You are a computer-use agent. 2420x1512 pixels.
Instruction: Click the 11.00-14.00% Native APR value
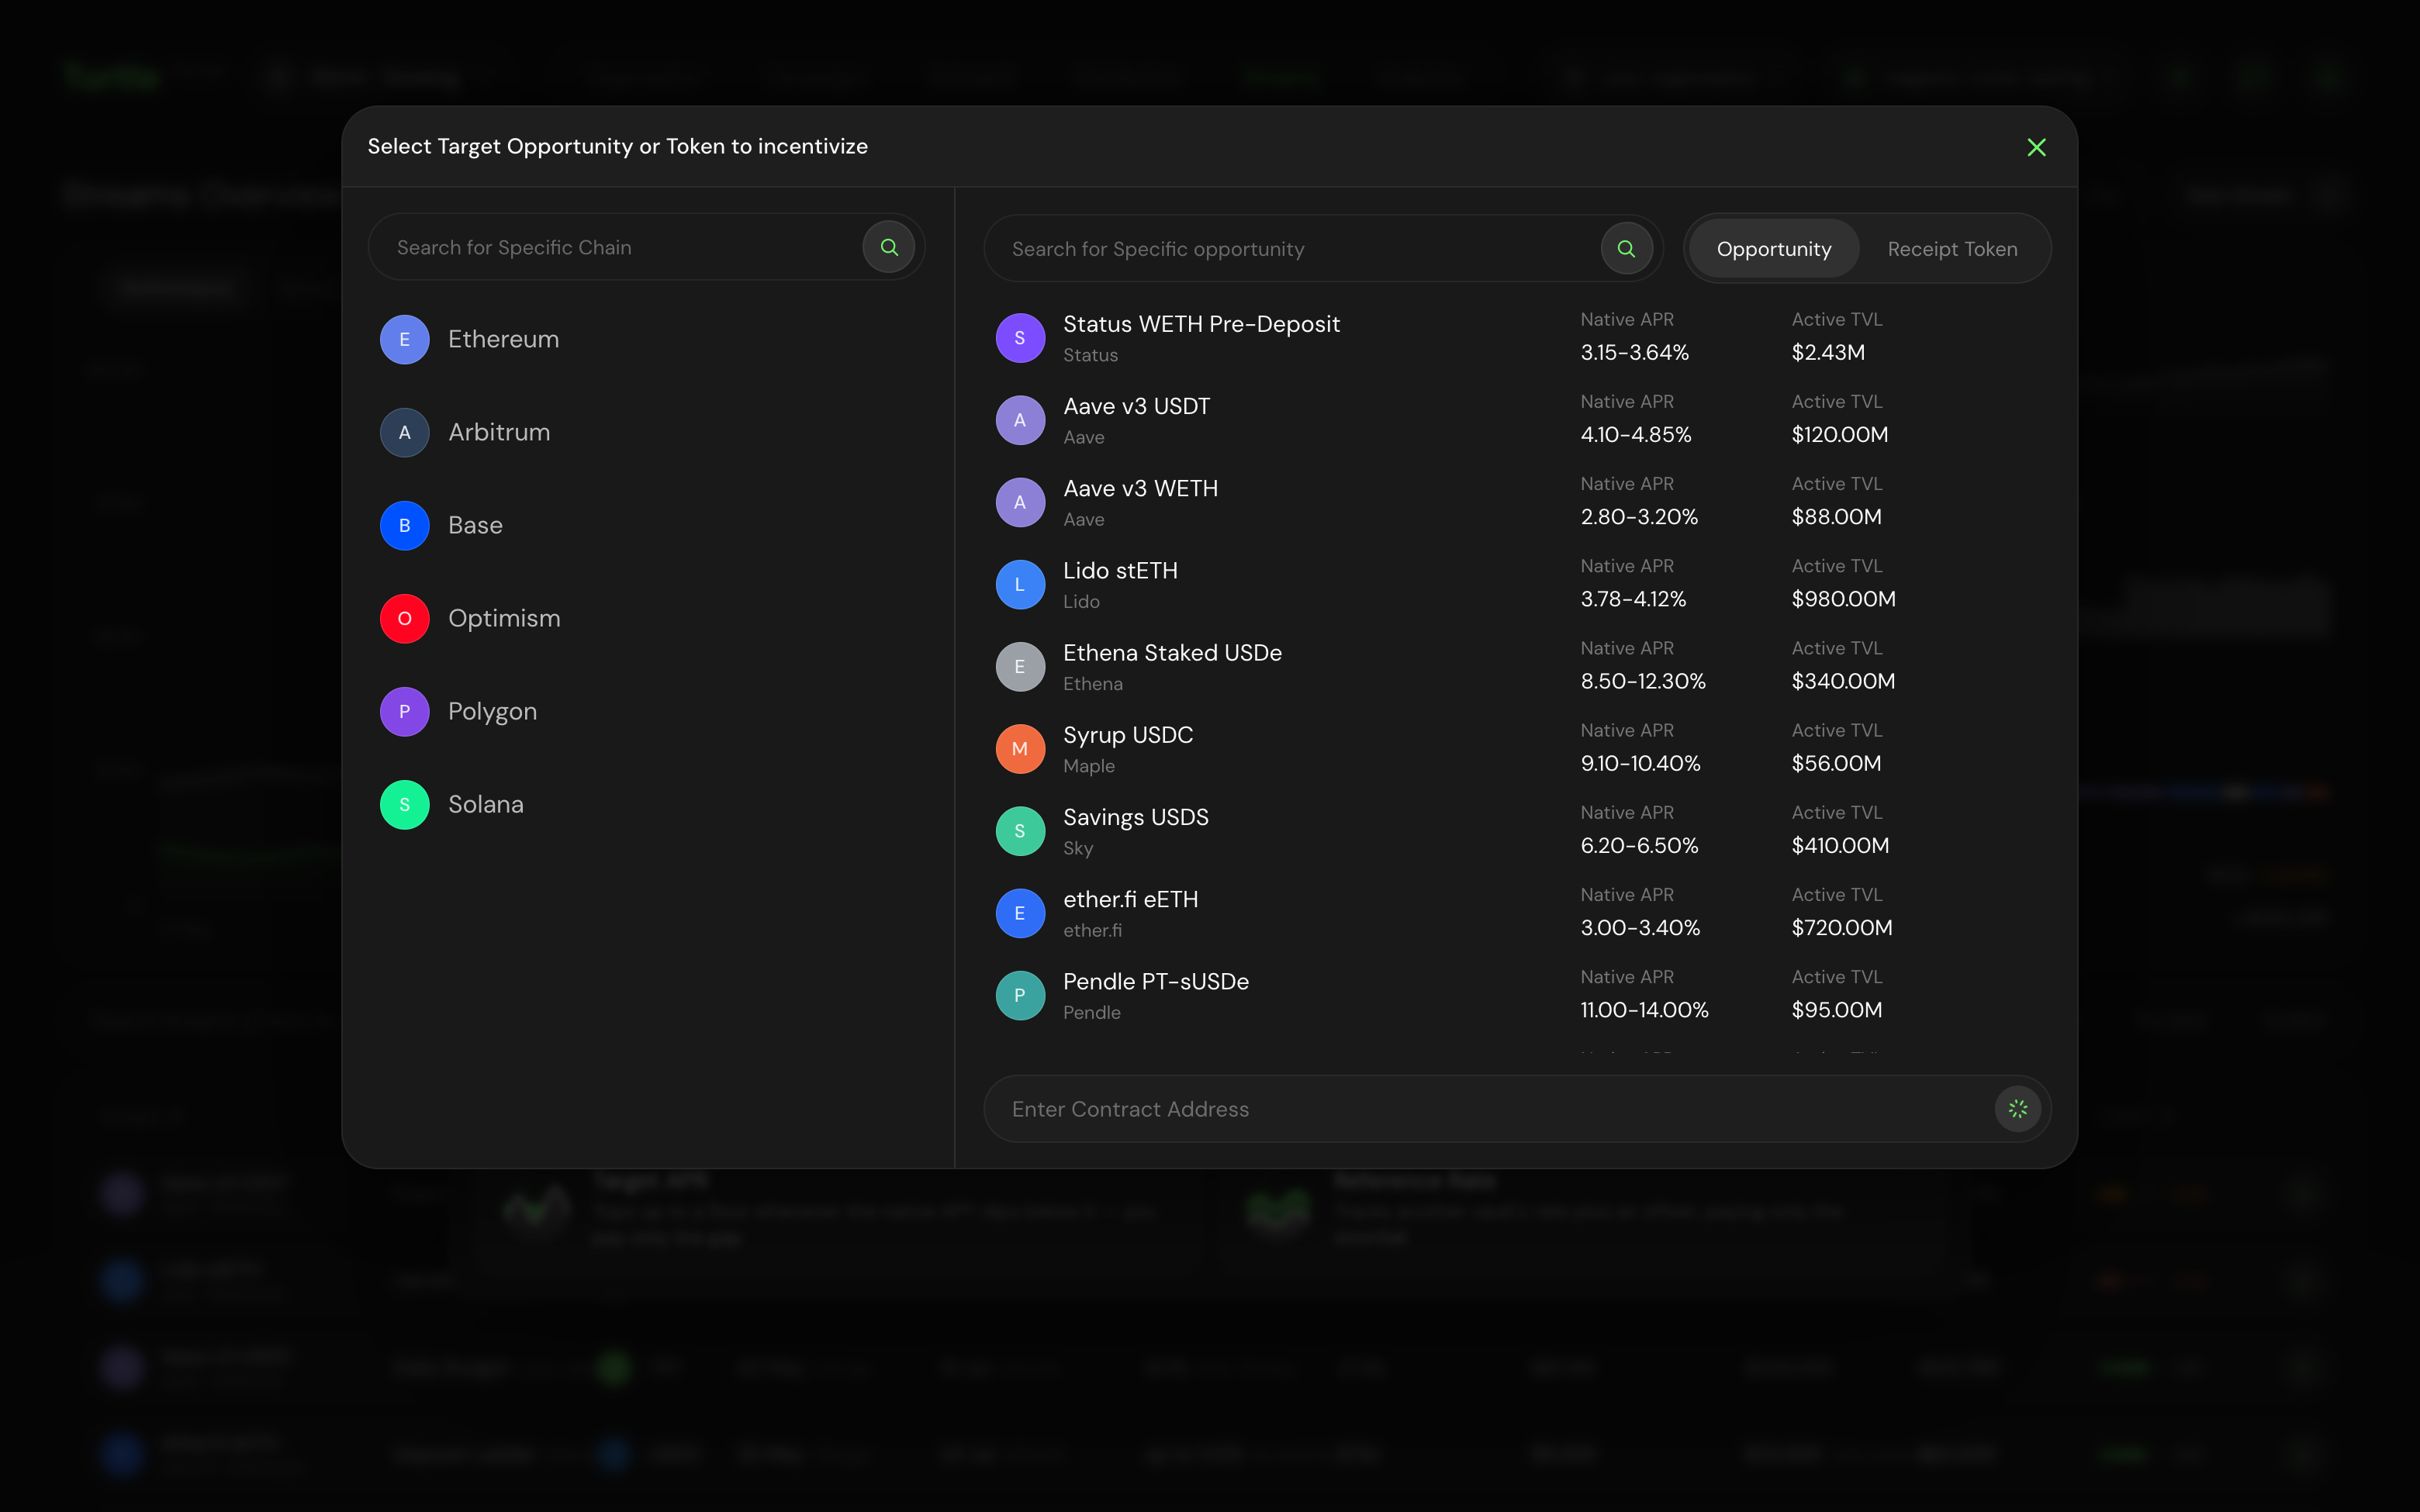coord(1644,1010)
